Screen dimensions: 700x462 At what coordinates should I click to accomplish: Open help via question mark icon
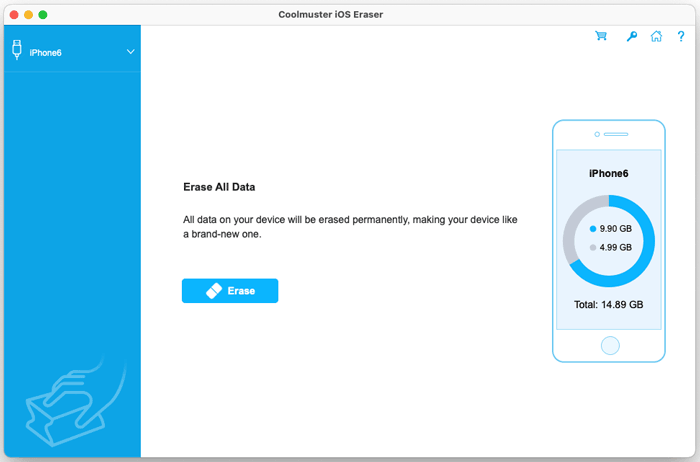(681, 36)
